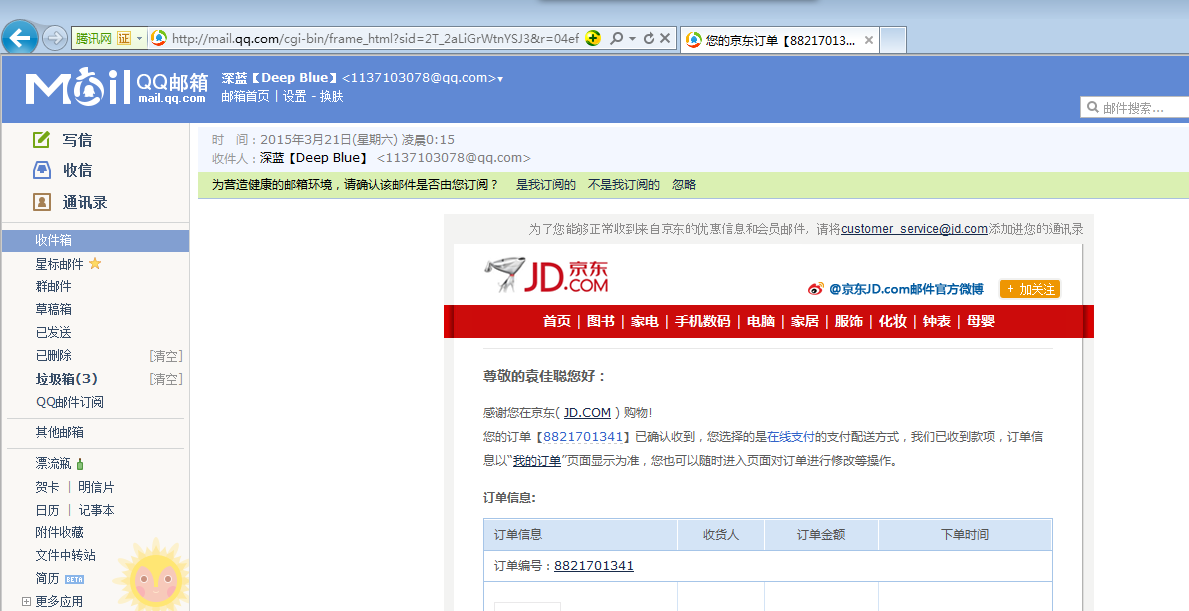
Task: Open the 腾讯网 badge dropdown arrow
Action: (140, 39)
